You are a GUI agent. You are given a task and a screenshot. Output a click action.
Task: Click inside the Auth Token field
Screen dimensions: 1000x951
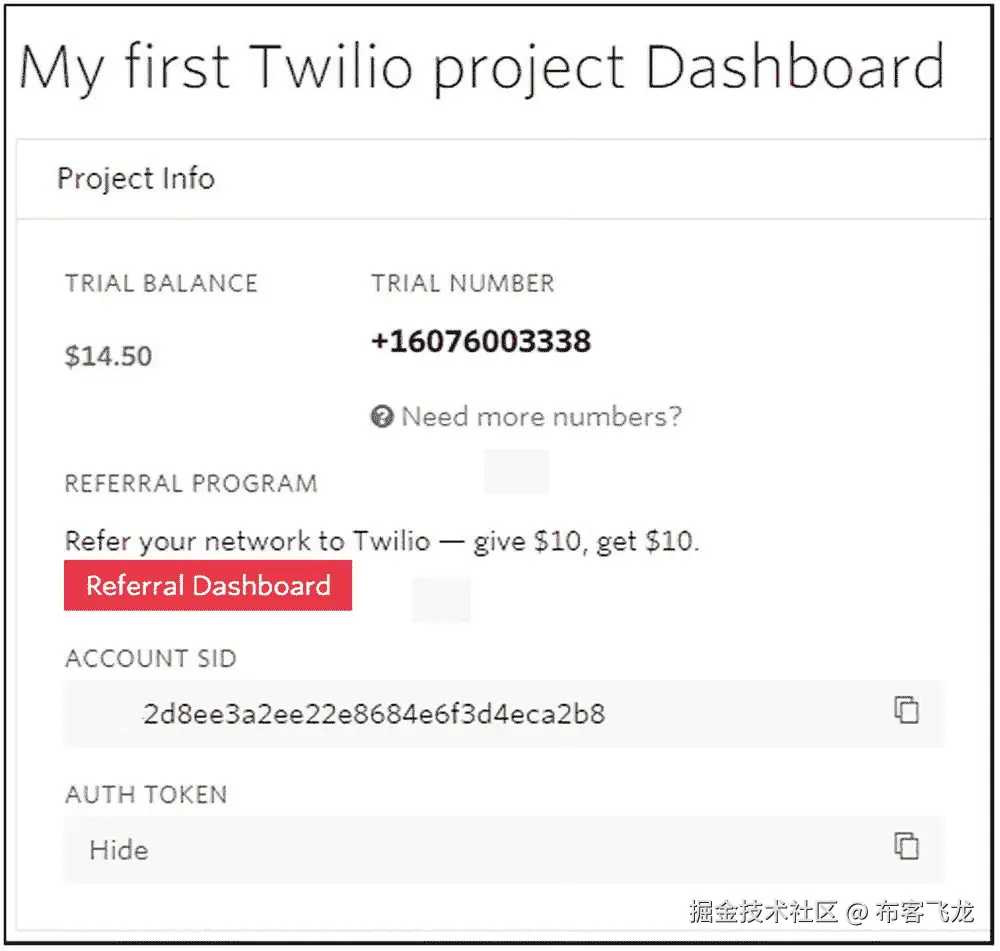(x=500, y=850)
